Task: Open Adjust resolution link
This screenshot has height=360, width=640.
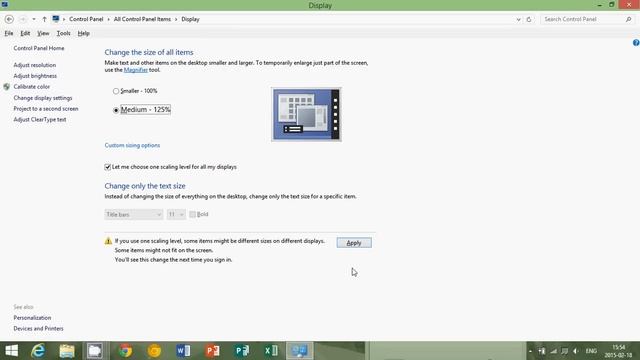Action: pos(35,65)
